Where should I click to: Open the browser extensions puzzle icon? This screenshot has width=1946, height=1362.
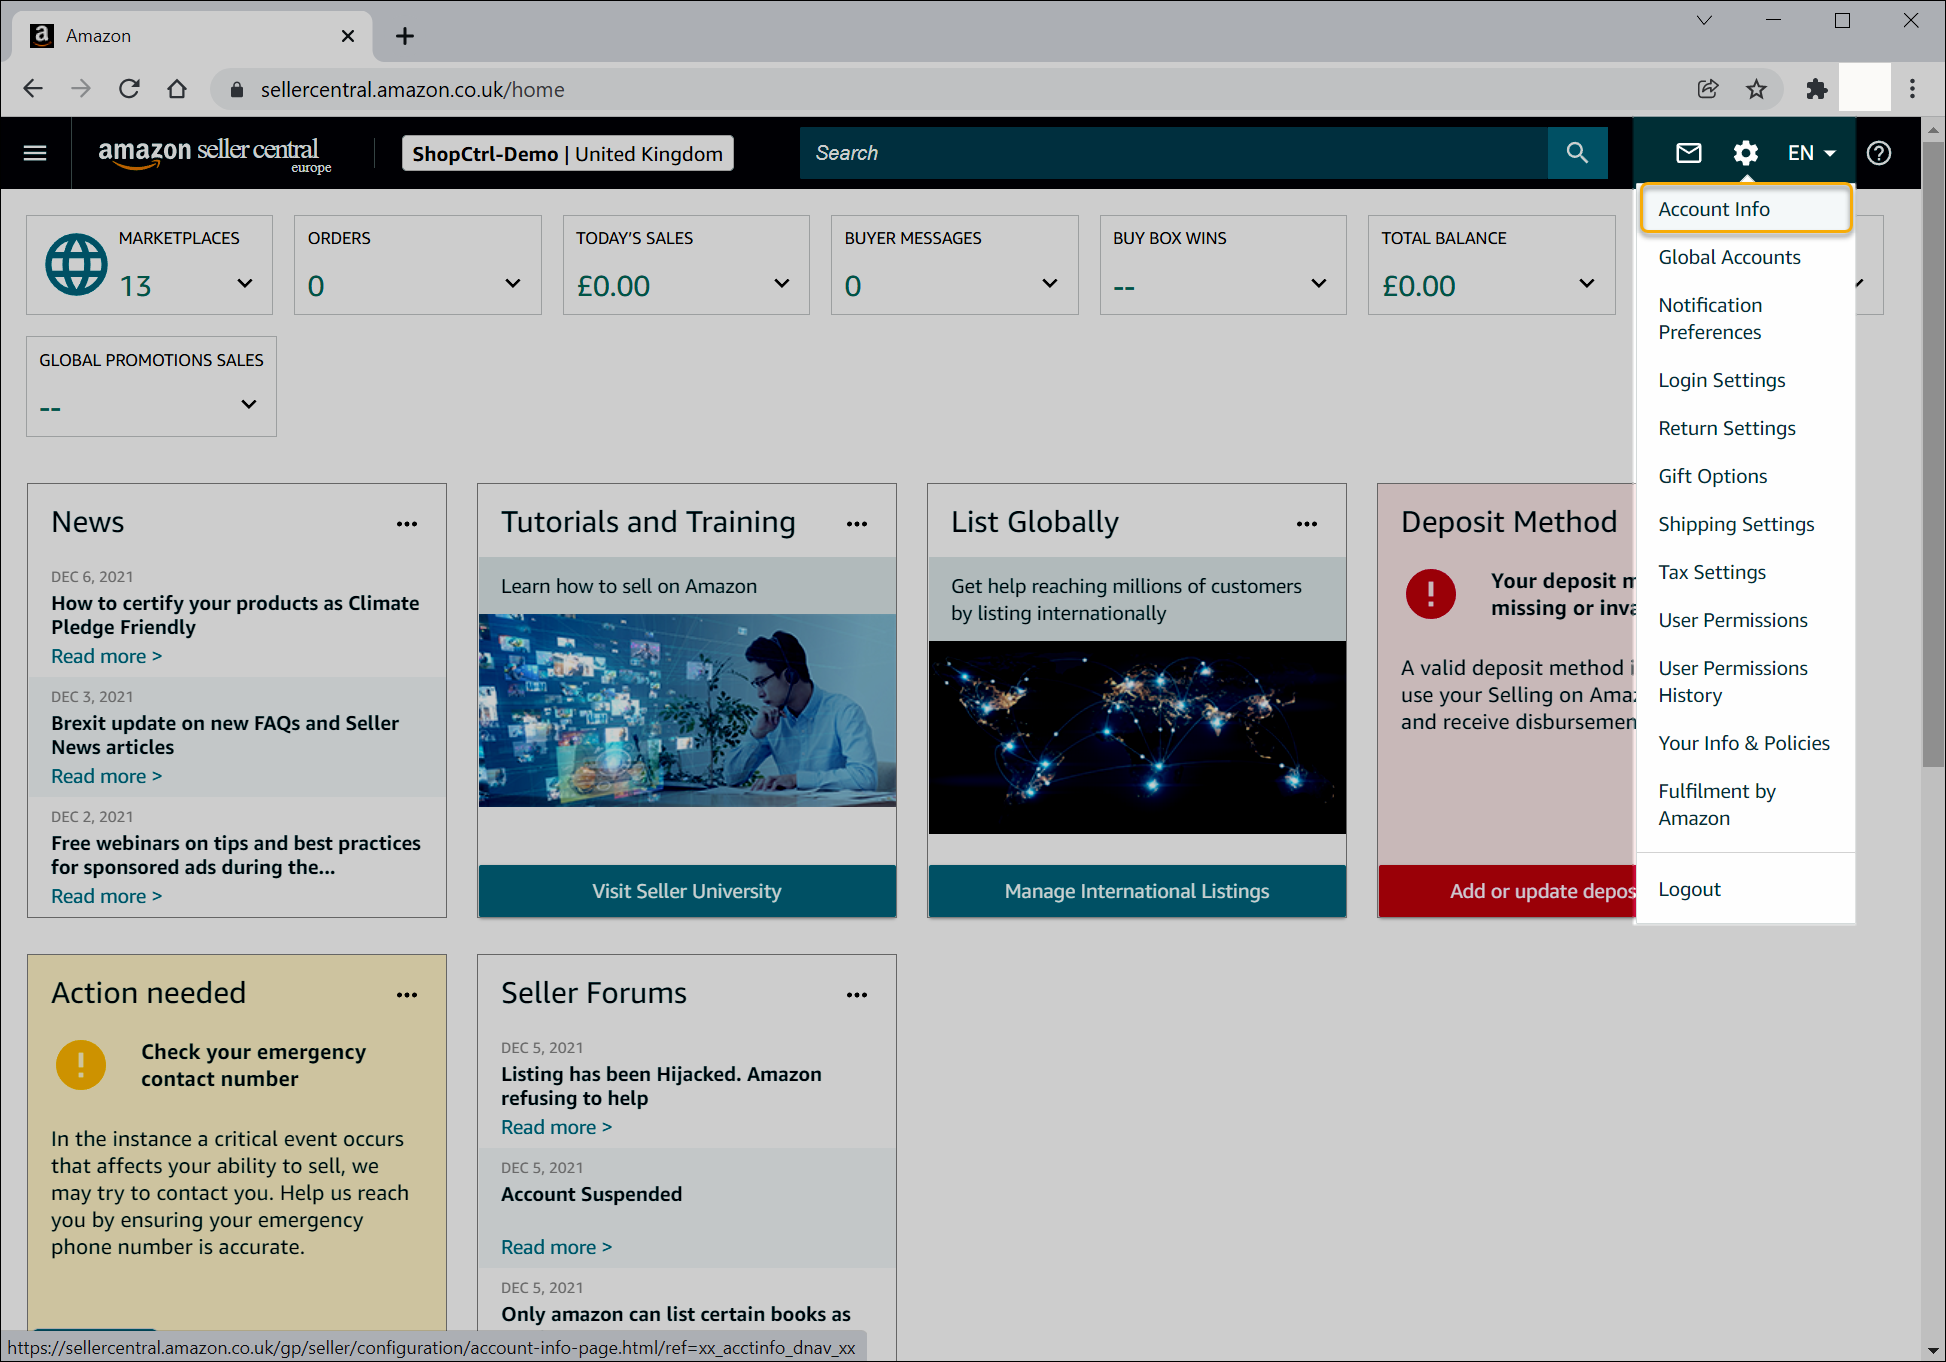[x=1817, y=89]
